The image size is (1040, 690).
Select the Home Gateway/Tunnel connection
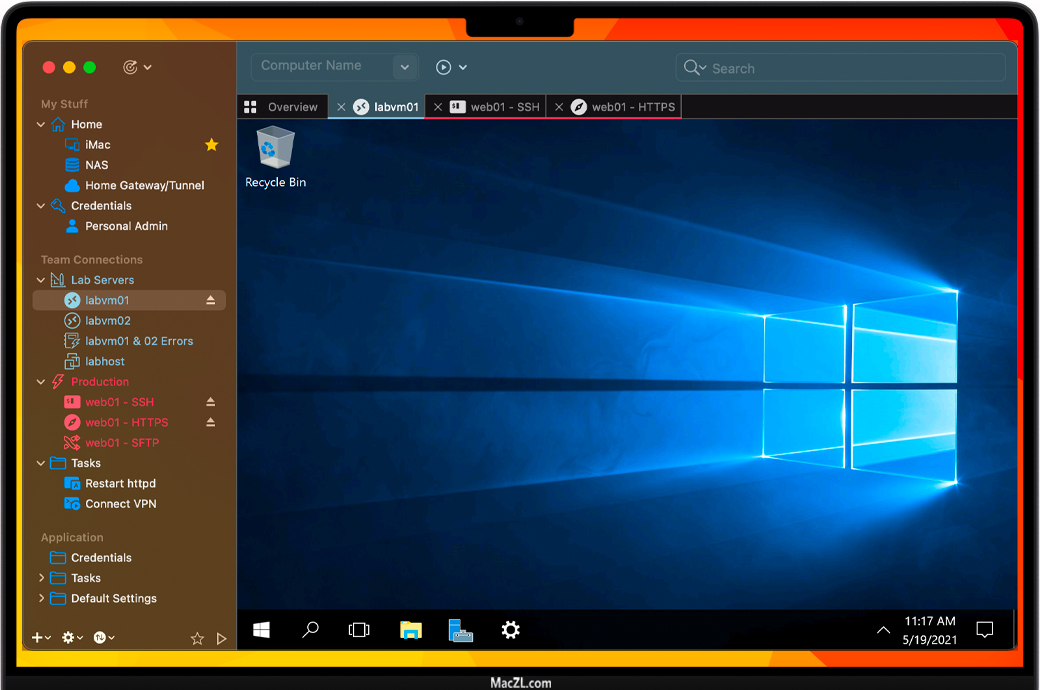(144, 185)
